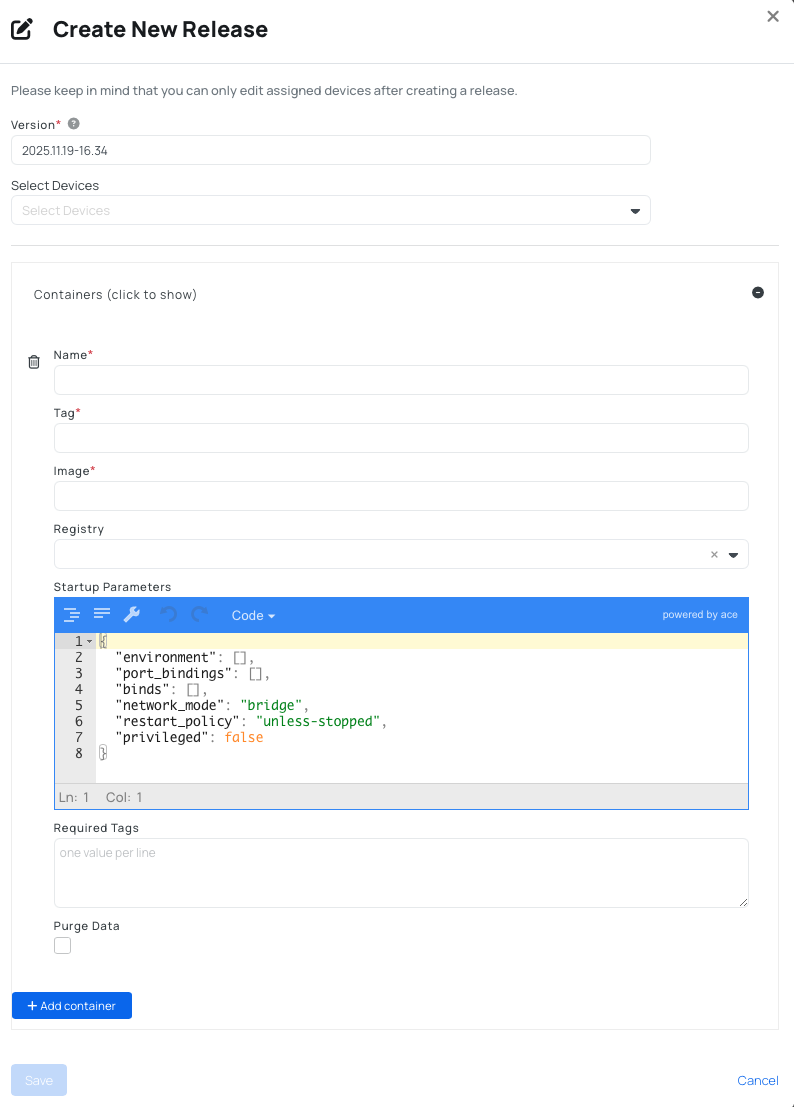The height and width of the screenshot is (1107, 794).
Task: Enable the Purge Data checkbox
Action: [62, 945]
